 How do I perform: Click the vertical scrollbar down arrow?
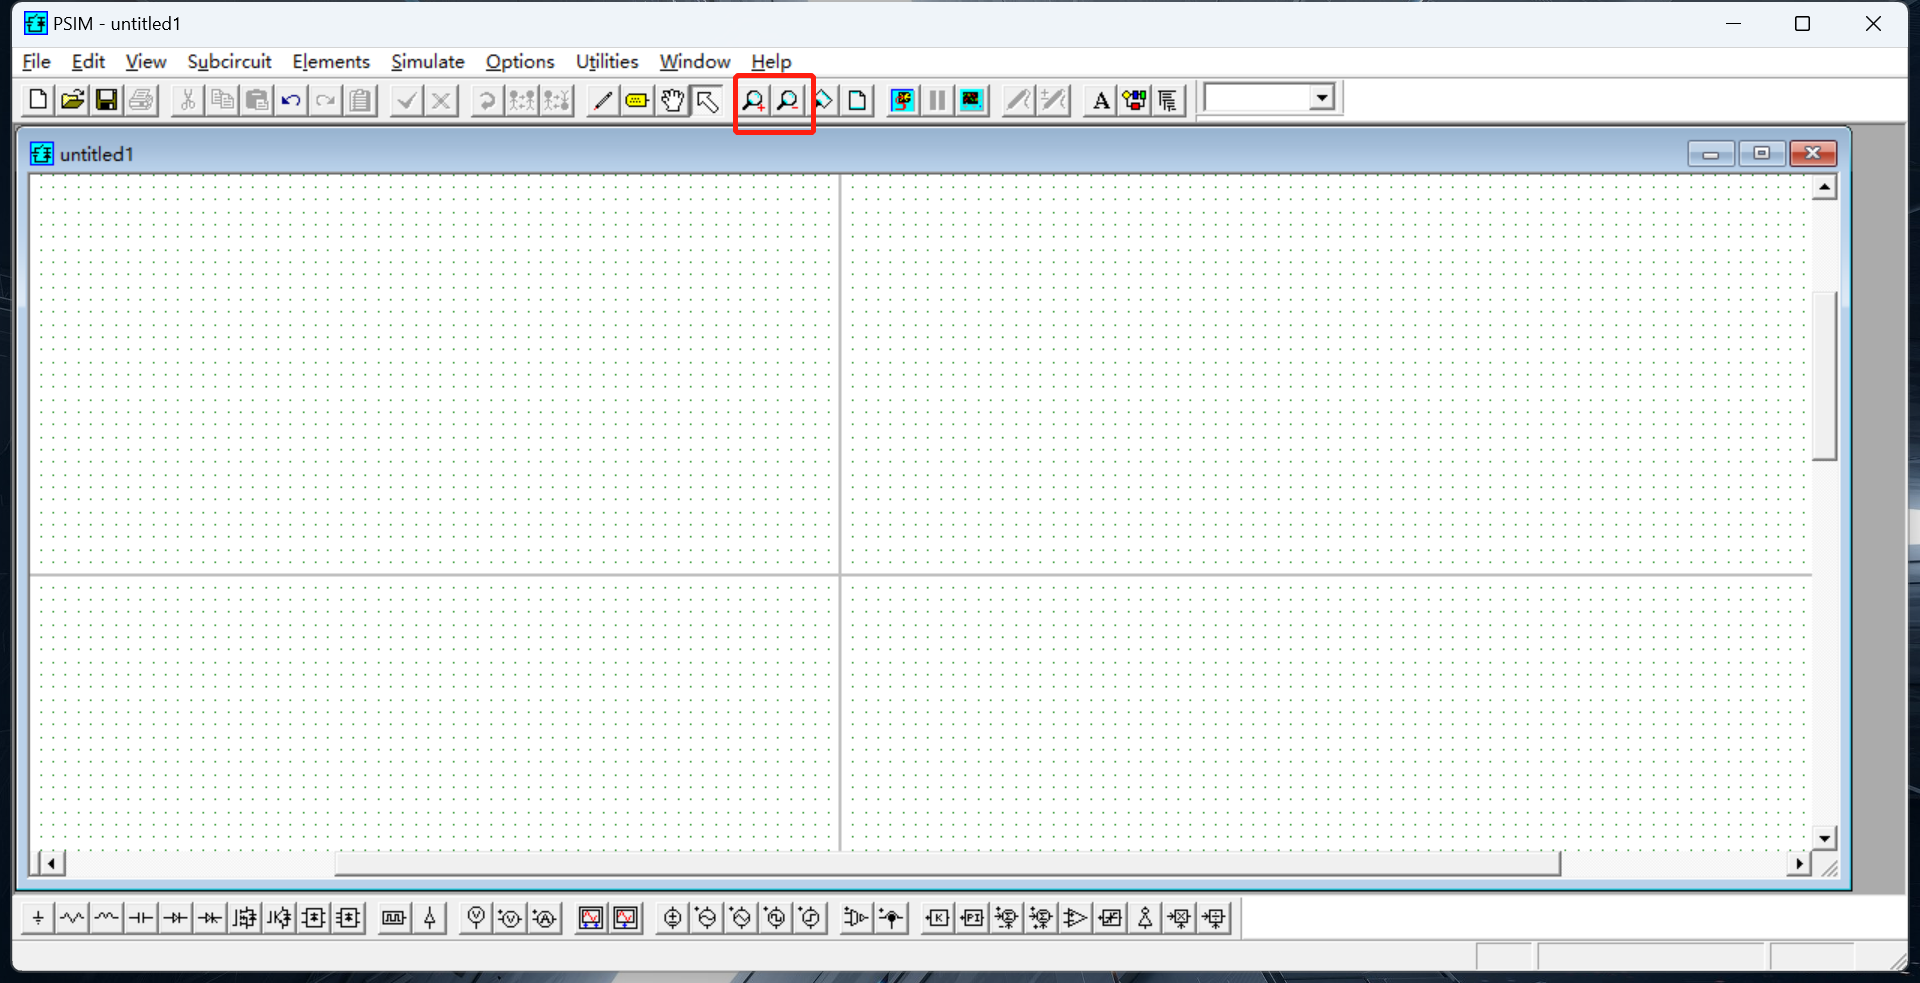(1825, 839)
